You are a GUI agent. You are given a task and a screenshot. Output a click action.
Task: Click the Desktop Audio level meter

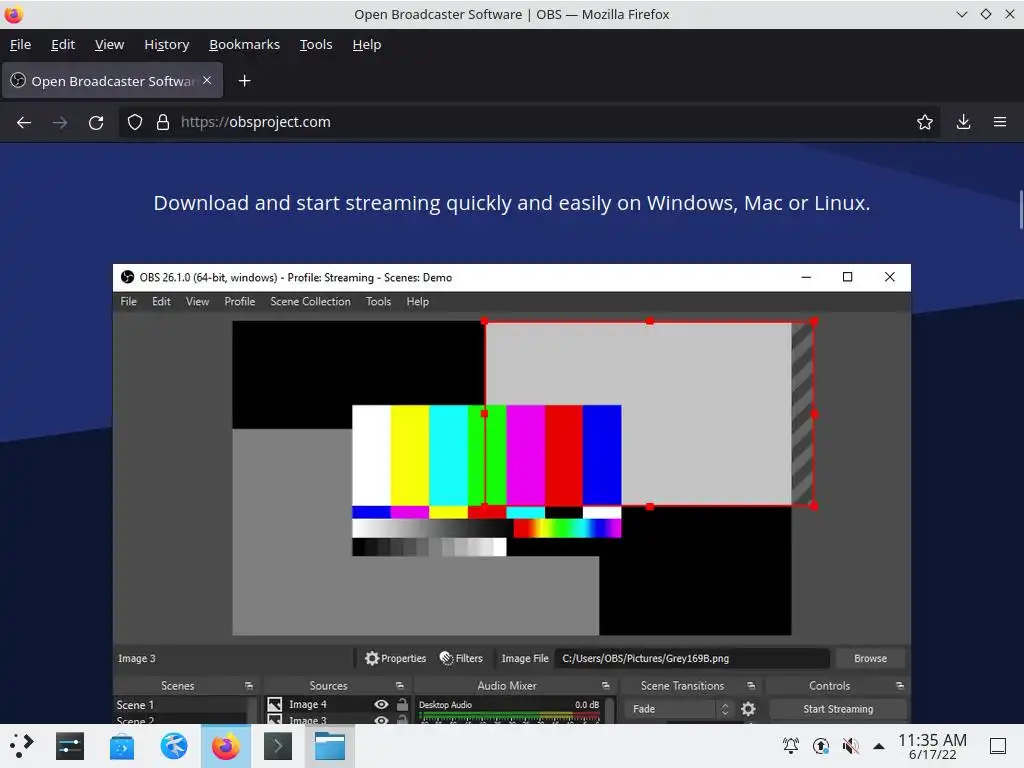pyautogui.click(x=509, y=716)
